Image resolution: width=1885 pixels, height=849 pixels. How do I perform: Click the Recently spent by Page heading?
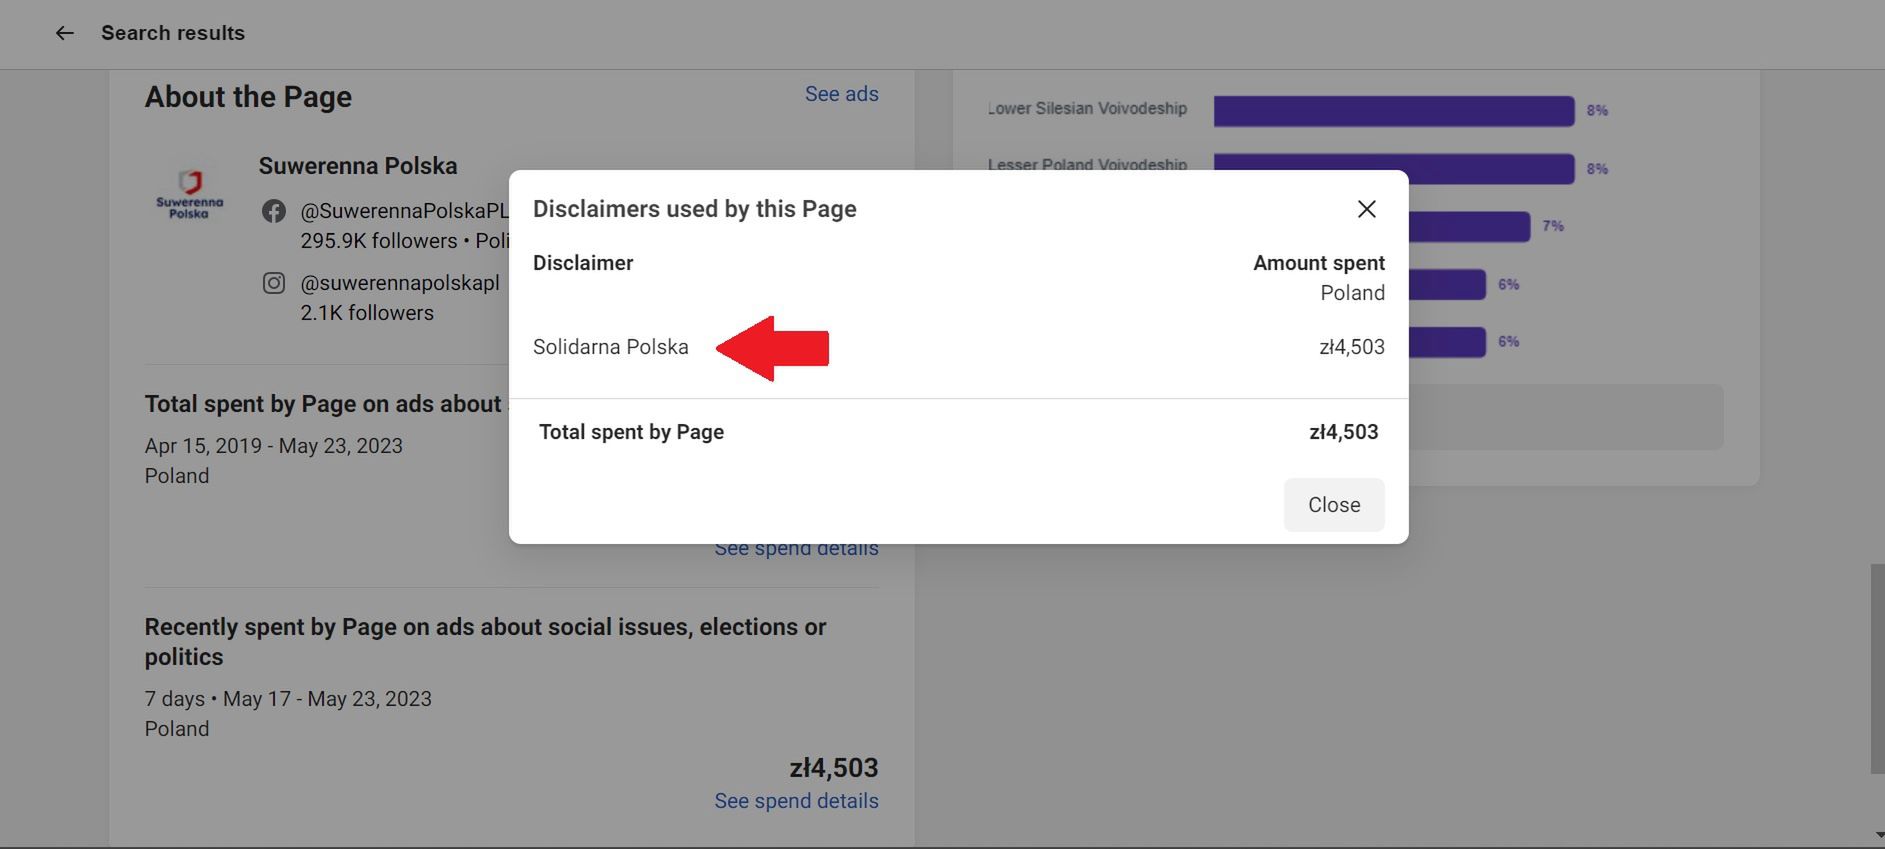485,642
